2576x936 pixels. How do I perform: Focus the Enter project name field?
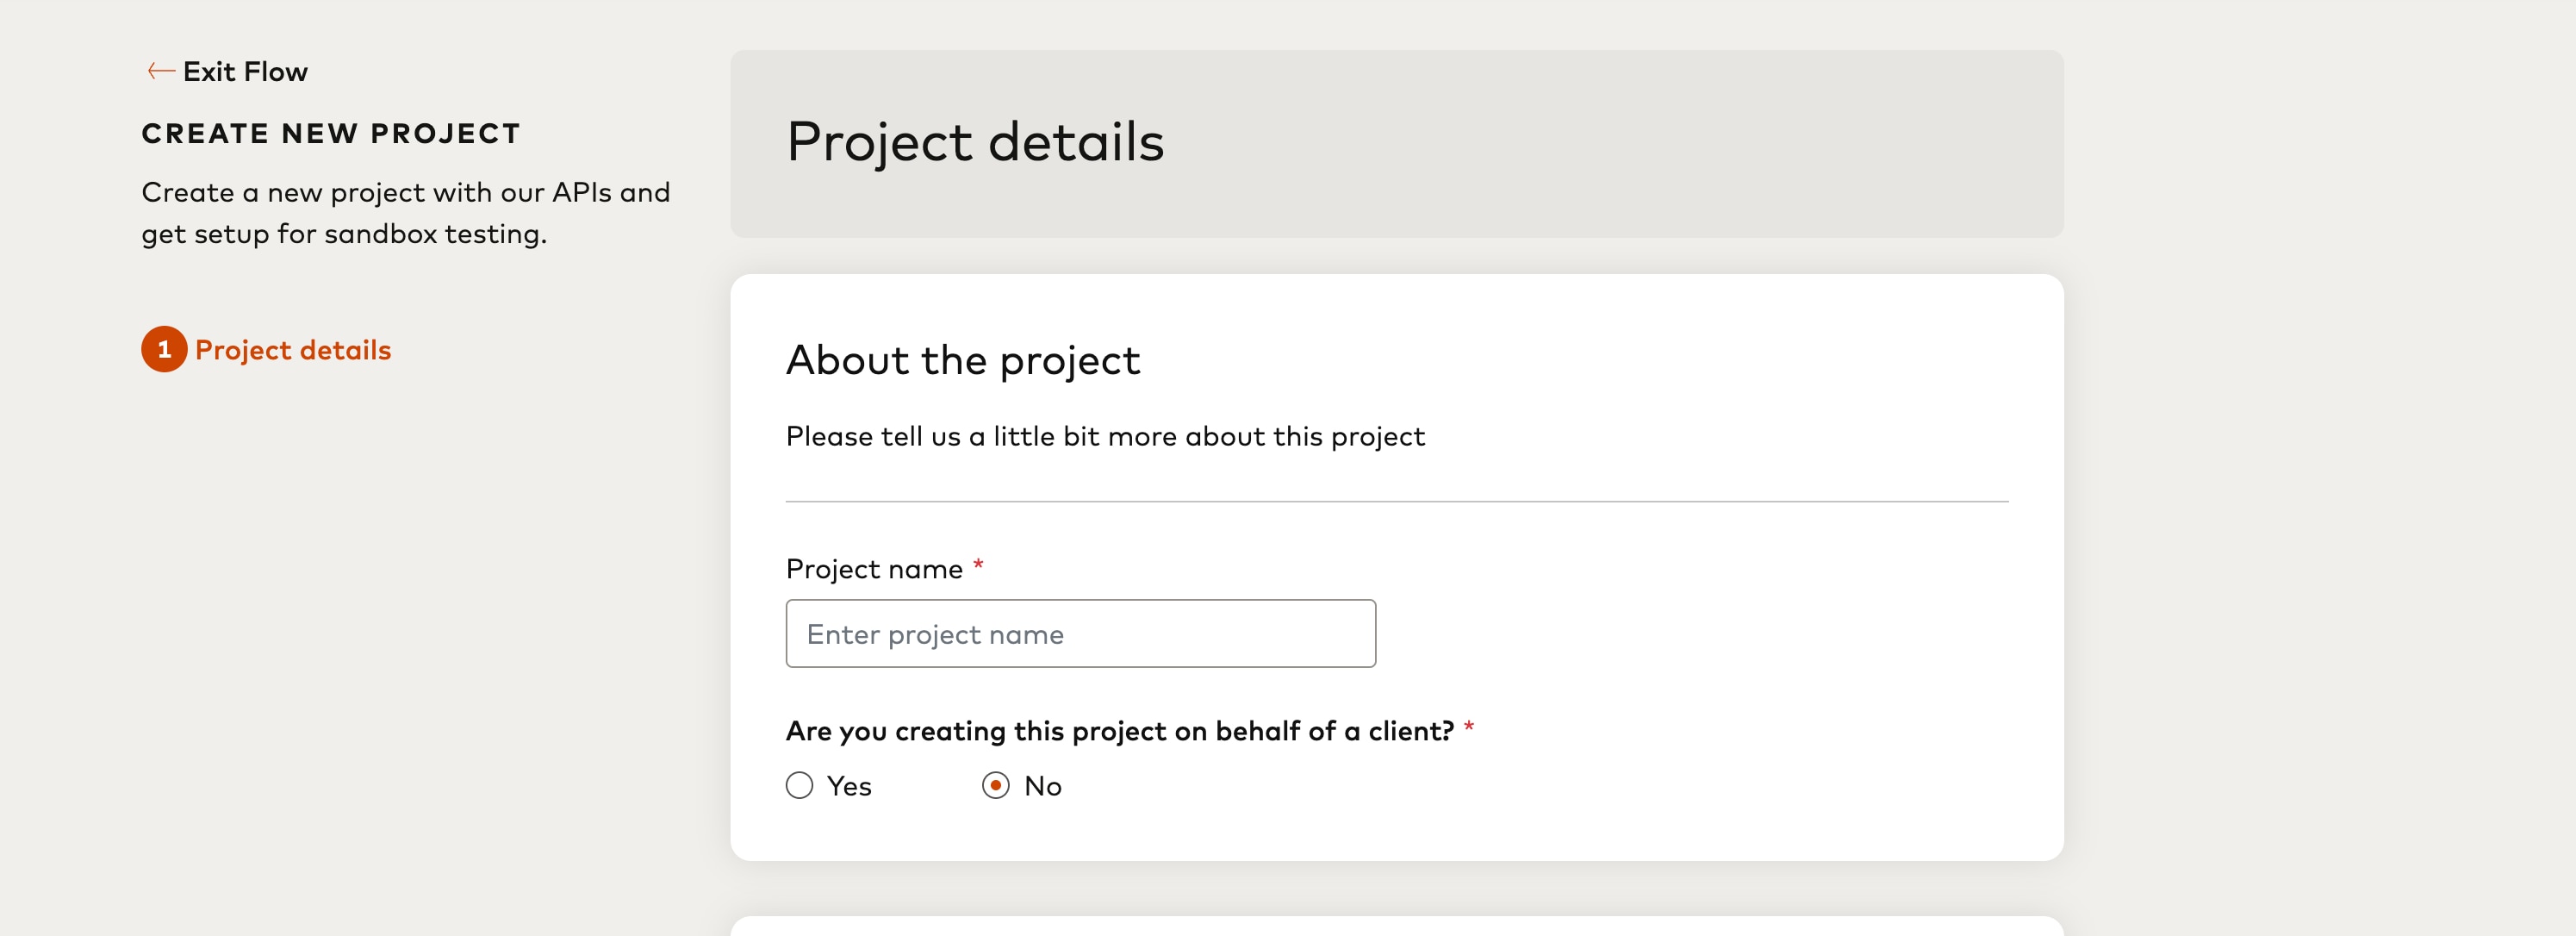(x=1080, y=634)
